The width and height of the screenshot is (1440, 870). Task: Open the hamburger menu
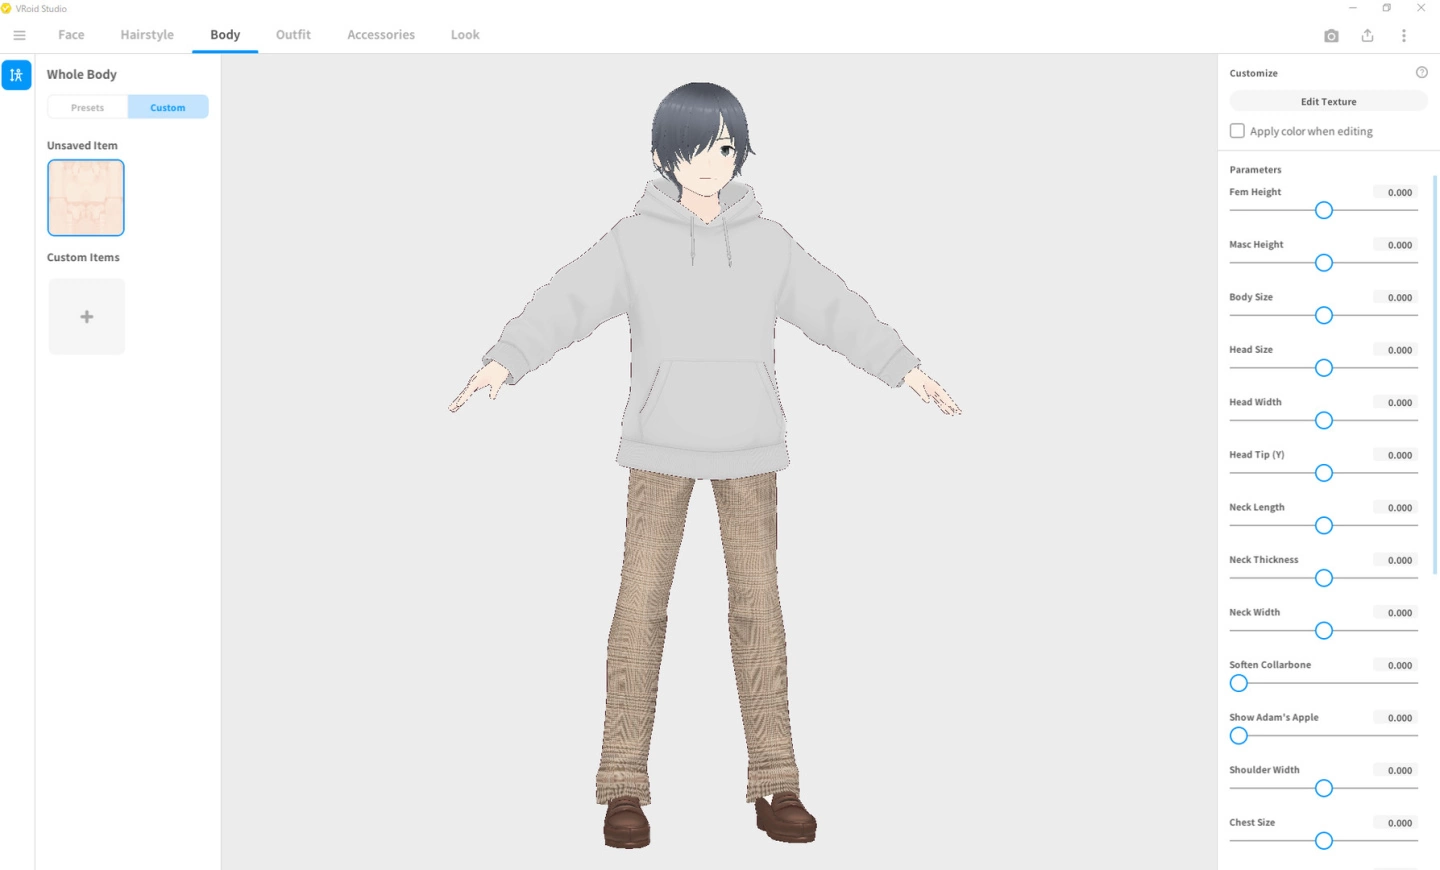coord(18,35)
